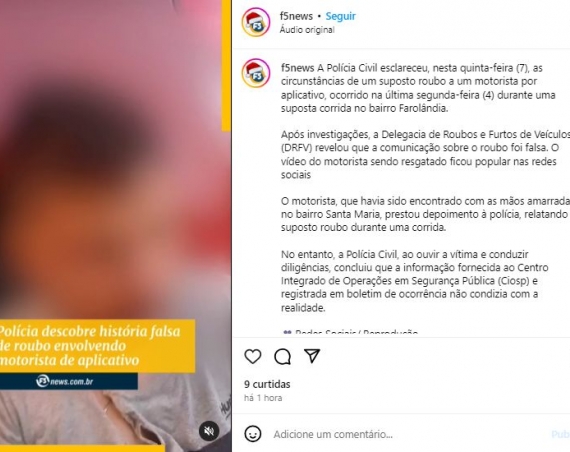Follow f5news with Seguir link

[x=340, y=16]
